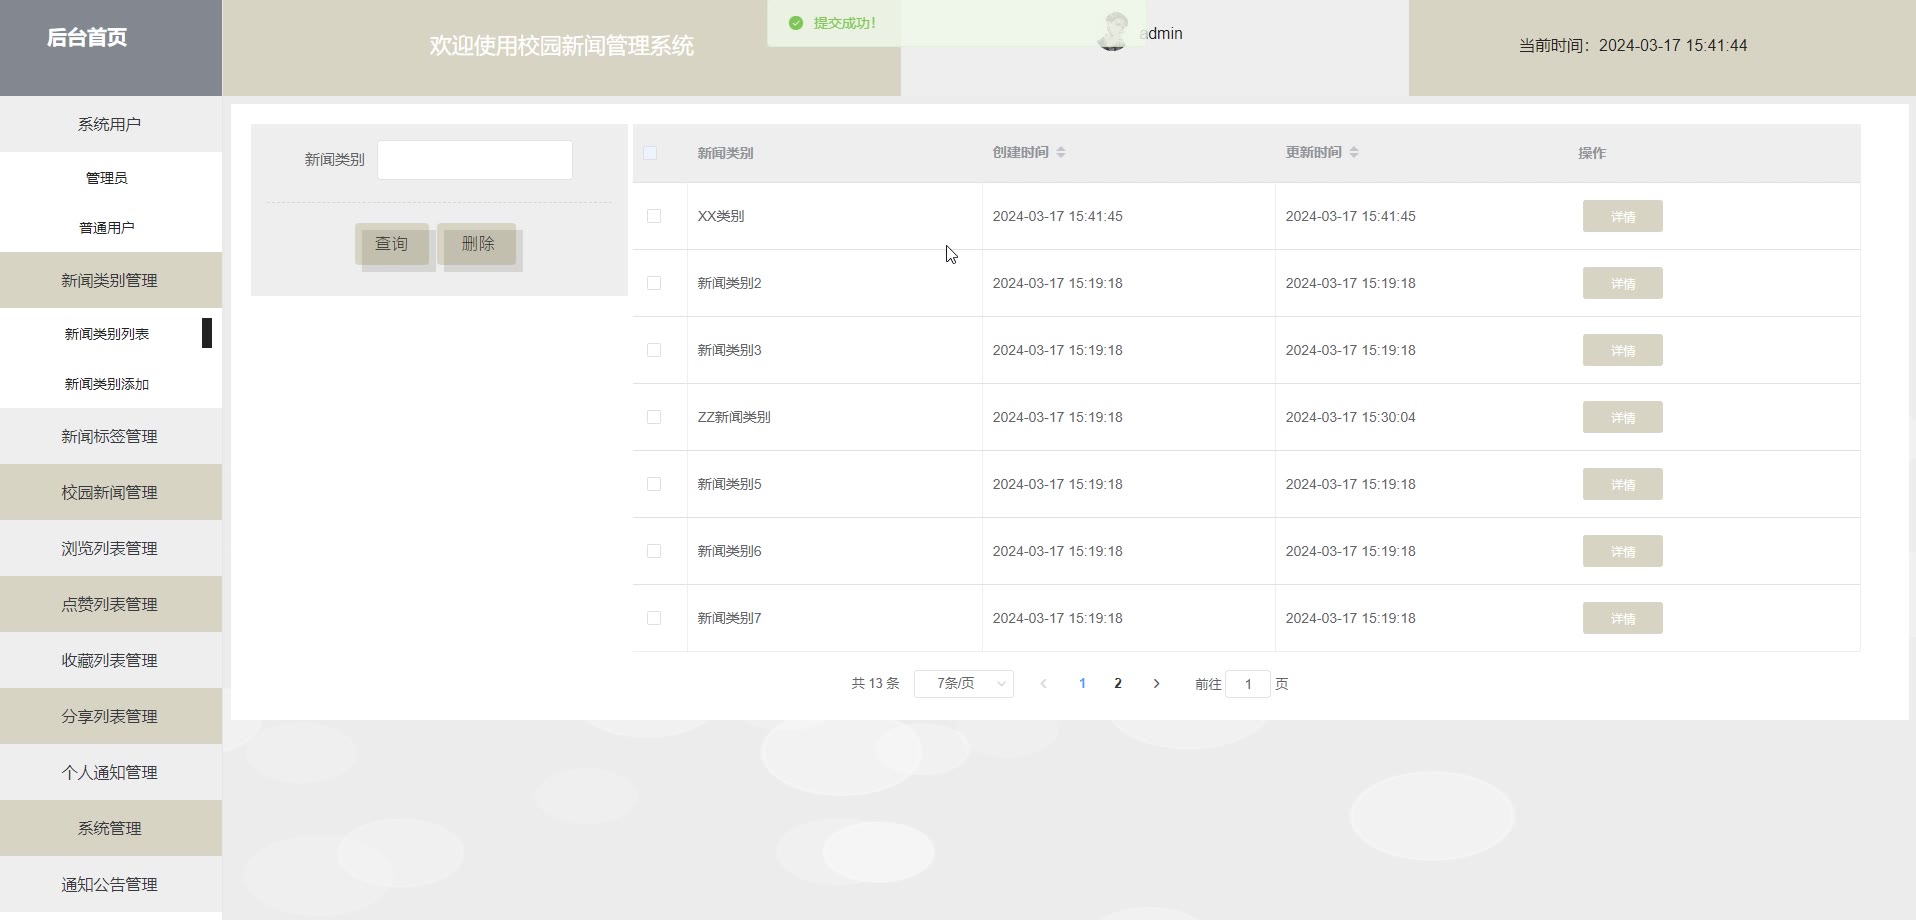This screenshot has height=920, width=1916.
Task: Check the 新闻类别2 row checkbox
Action: (654, 283)
